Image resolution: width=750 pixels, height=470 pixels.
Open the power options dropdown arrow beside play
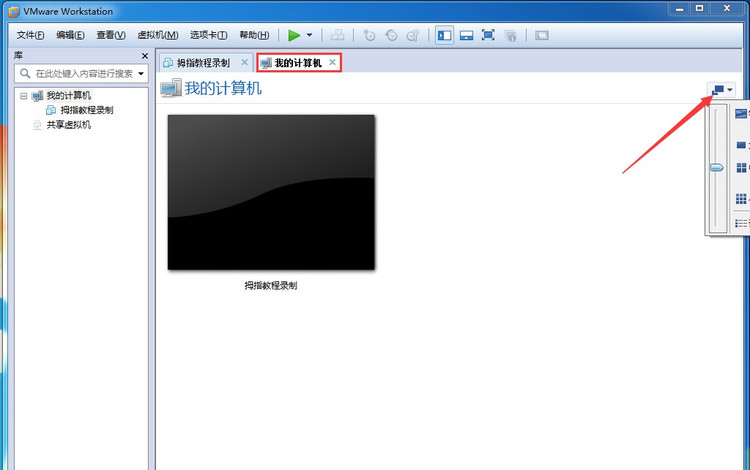309,35
